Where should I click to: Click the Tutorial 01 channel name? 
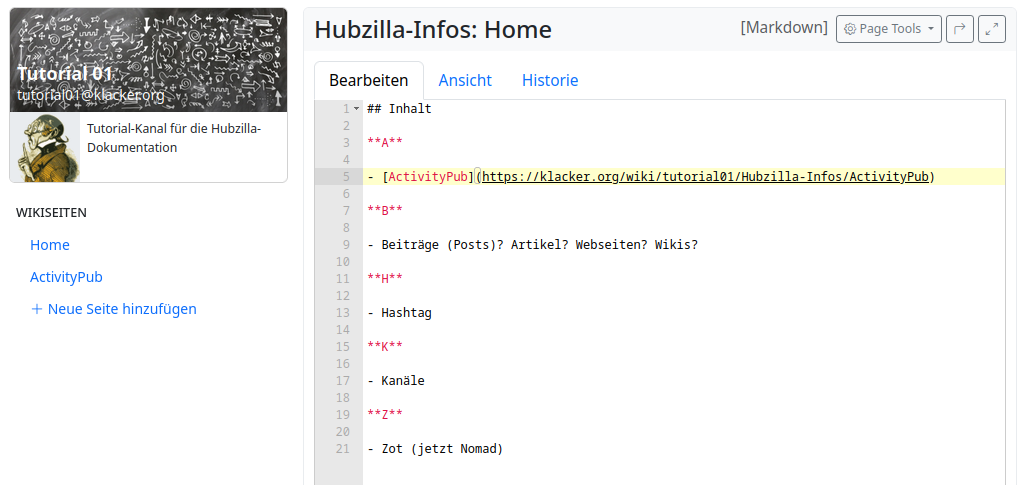coord(65,73)
